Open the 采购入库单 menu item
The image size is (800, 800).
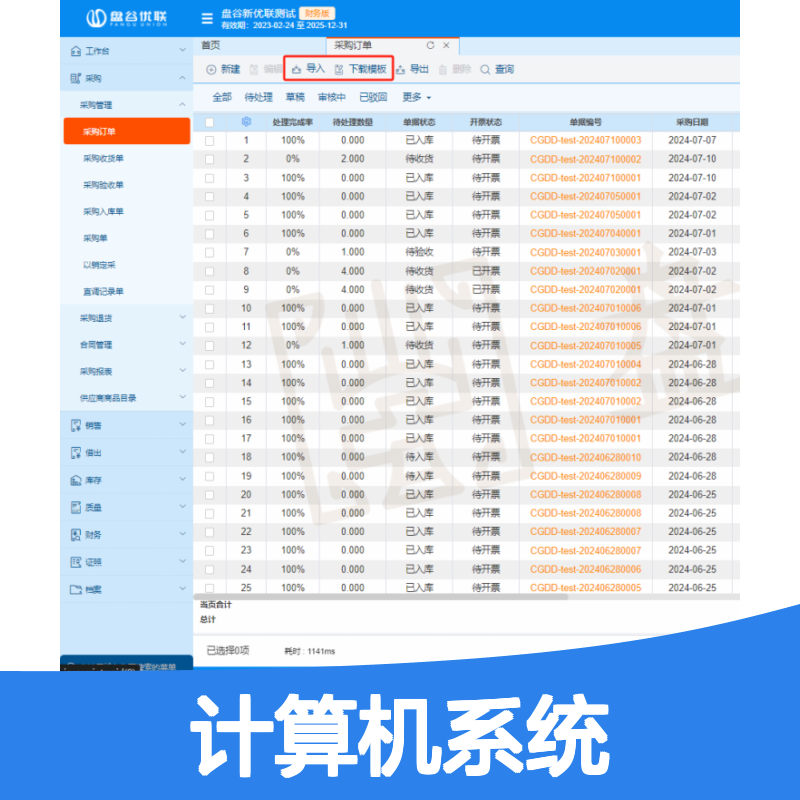(104, 211)
